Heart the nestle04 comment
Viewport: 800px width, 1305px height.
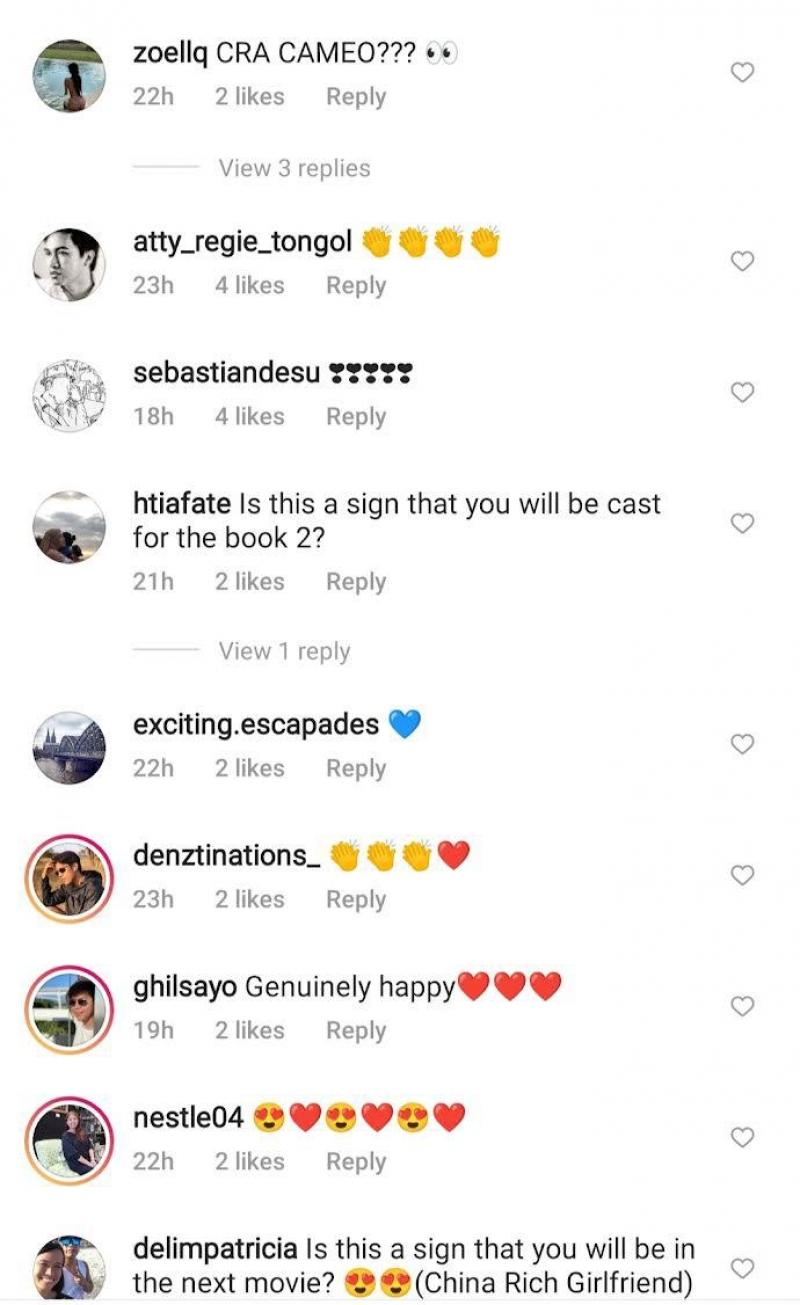[x=742, y=1137]
